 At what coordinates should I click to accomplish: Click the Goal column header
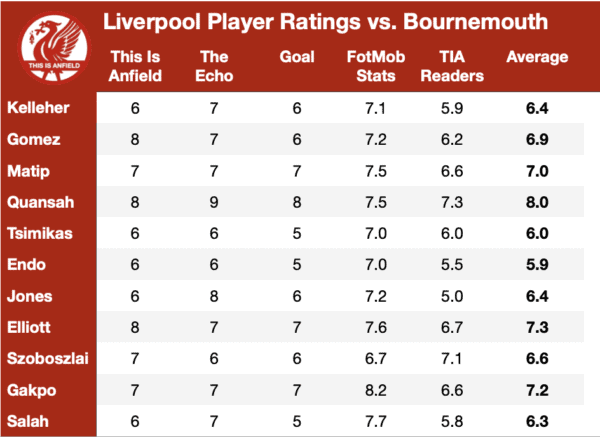click(297, 57)
